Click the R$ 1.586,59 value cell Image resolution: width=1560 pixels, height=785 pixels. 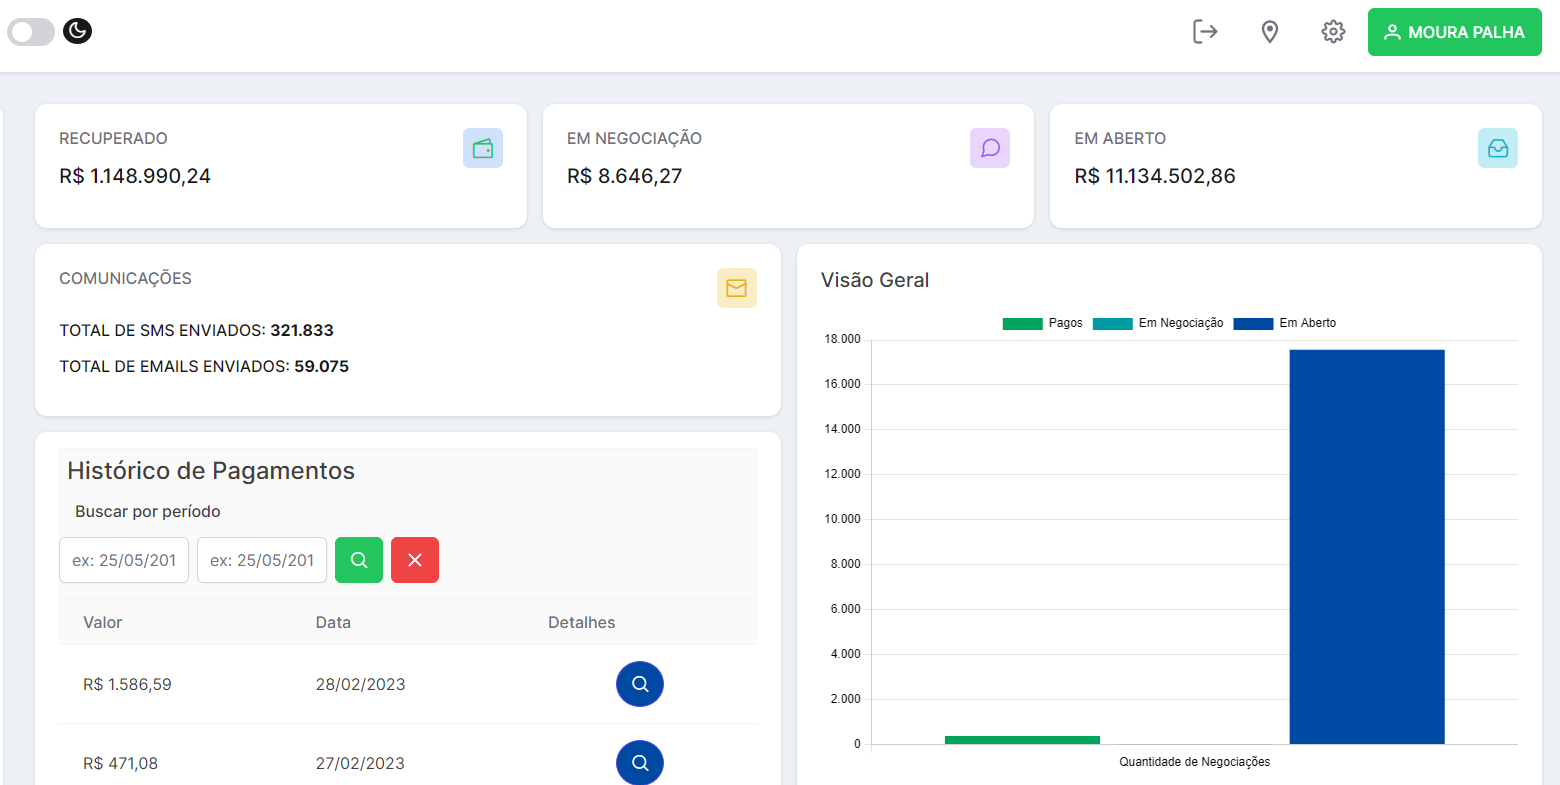(x=127, y=684)
